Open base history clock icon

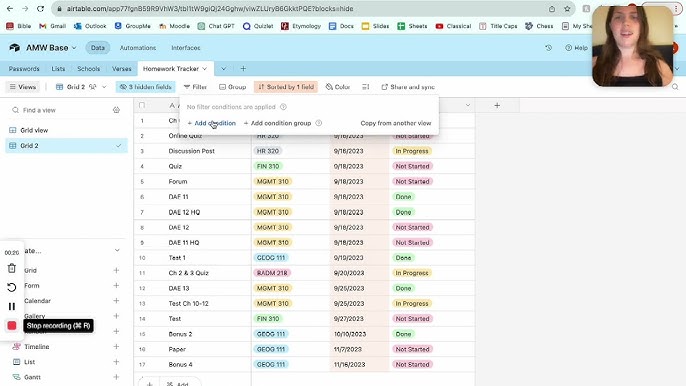point(548,48)
